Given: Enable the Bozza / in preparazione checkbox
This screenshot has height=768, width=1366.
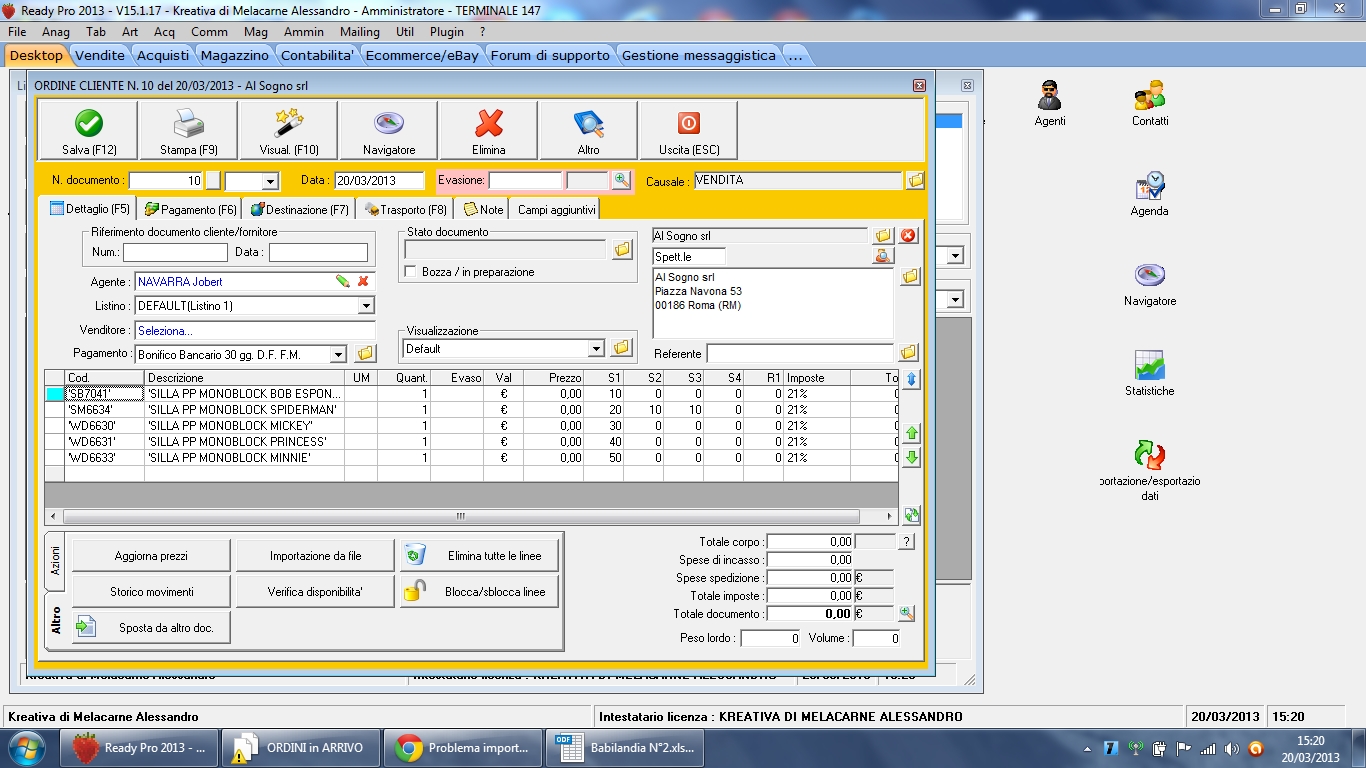Looking at the screenshot, I should pos(410,272).
